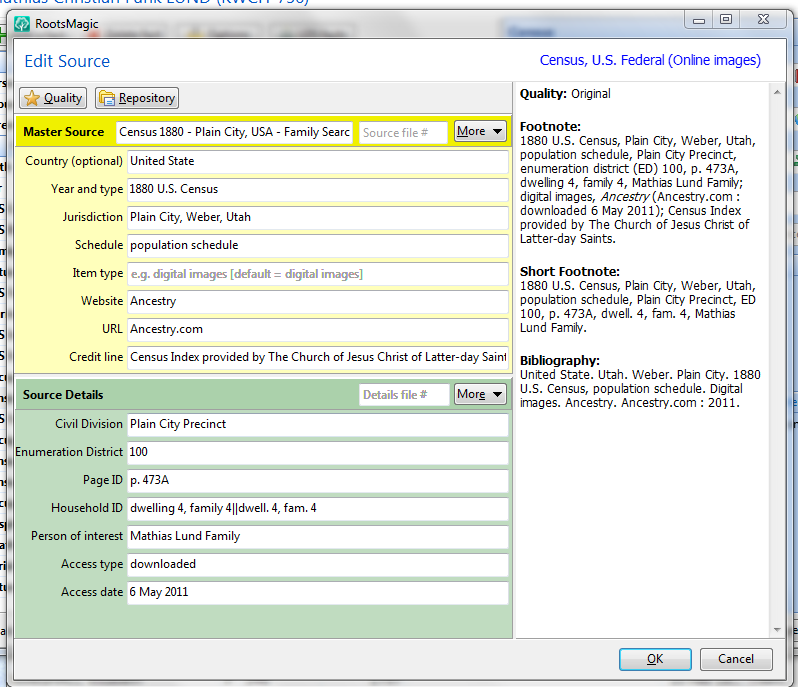Click the Repository folder icon

(107, 98)
